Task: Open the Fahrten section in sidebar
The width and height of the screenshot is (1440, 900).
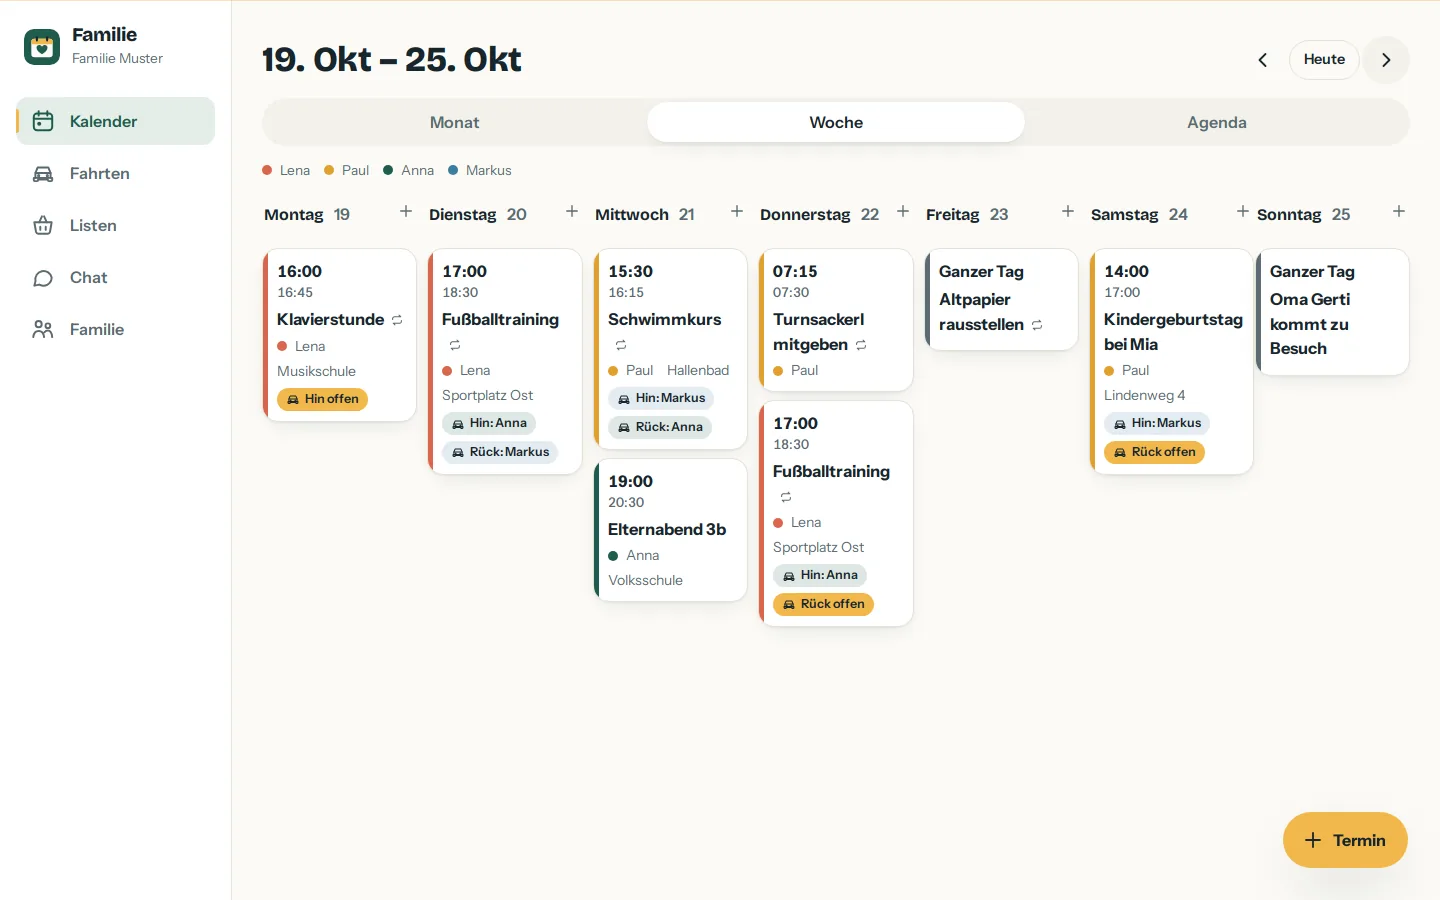Action: tap(116, 173)
